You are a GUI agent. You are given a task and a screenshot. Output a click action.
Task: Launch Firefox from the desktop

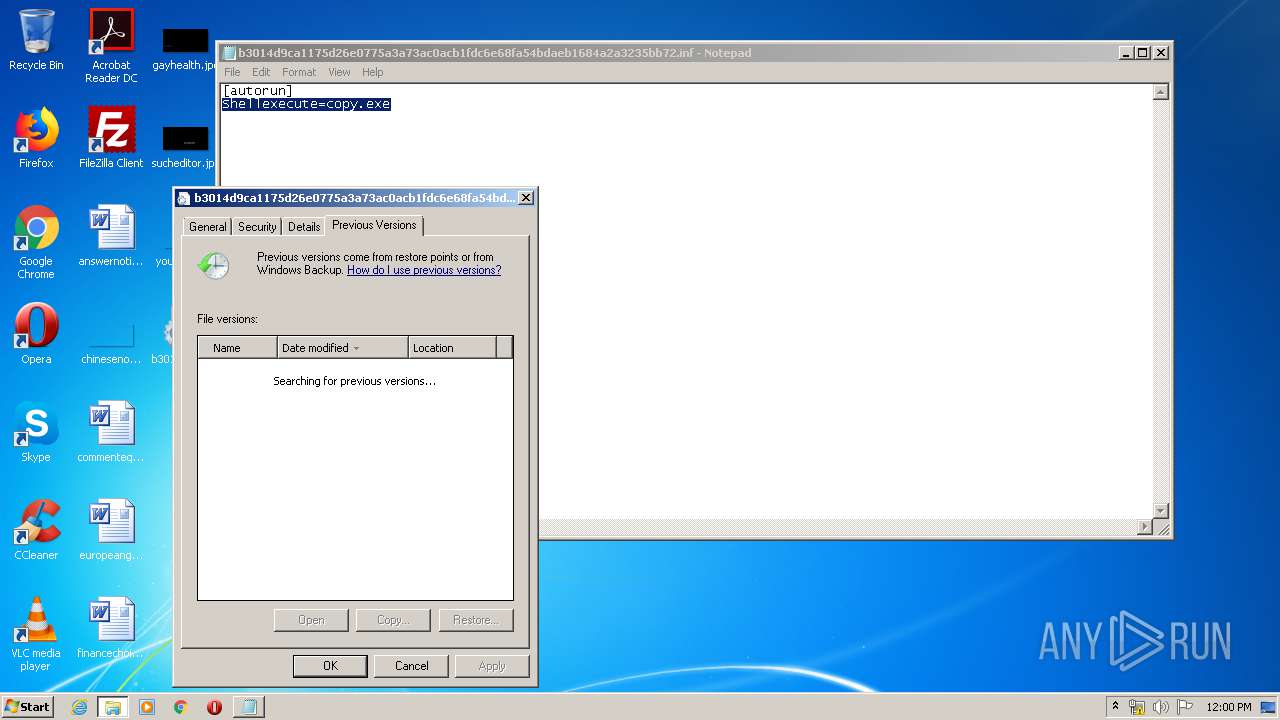tap(36, 138)
